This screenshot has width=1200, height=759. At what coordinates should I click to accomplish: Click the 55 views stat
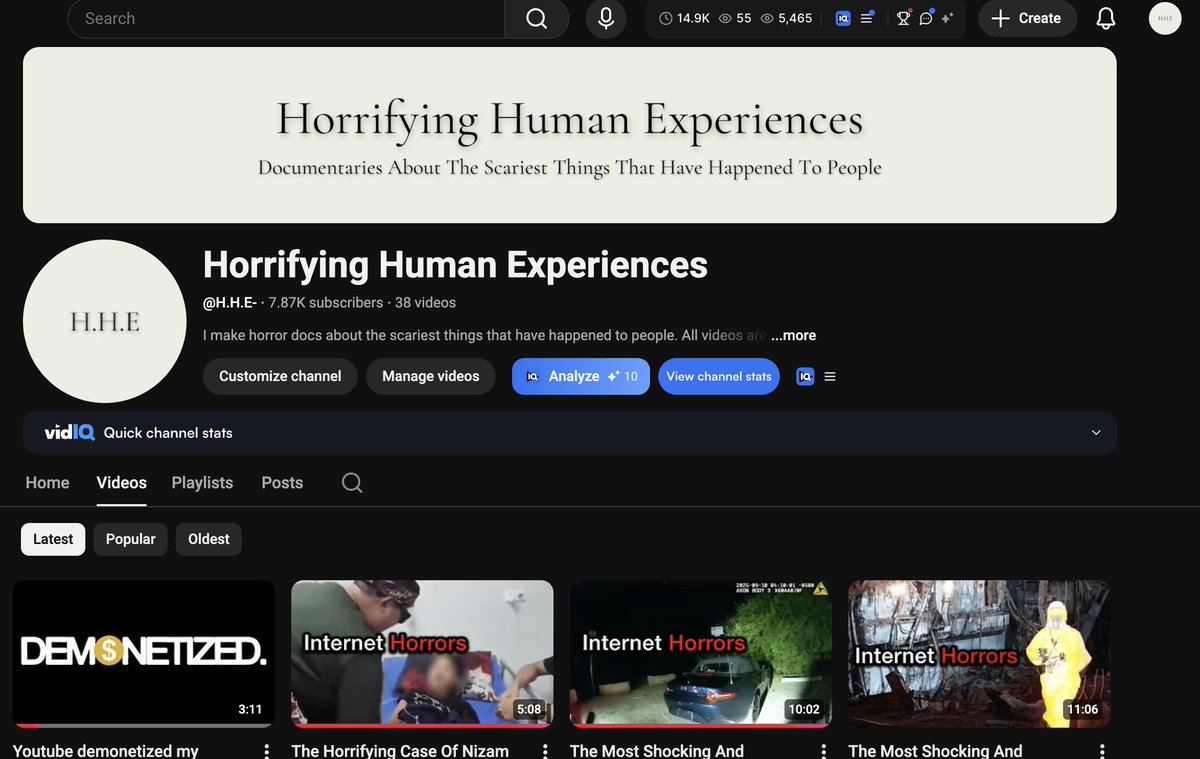735,18
